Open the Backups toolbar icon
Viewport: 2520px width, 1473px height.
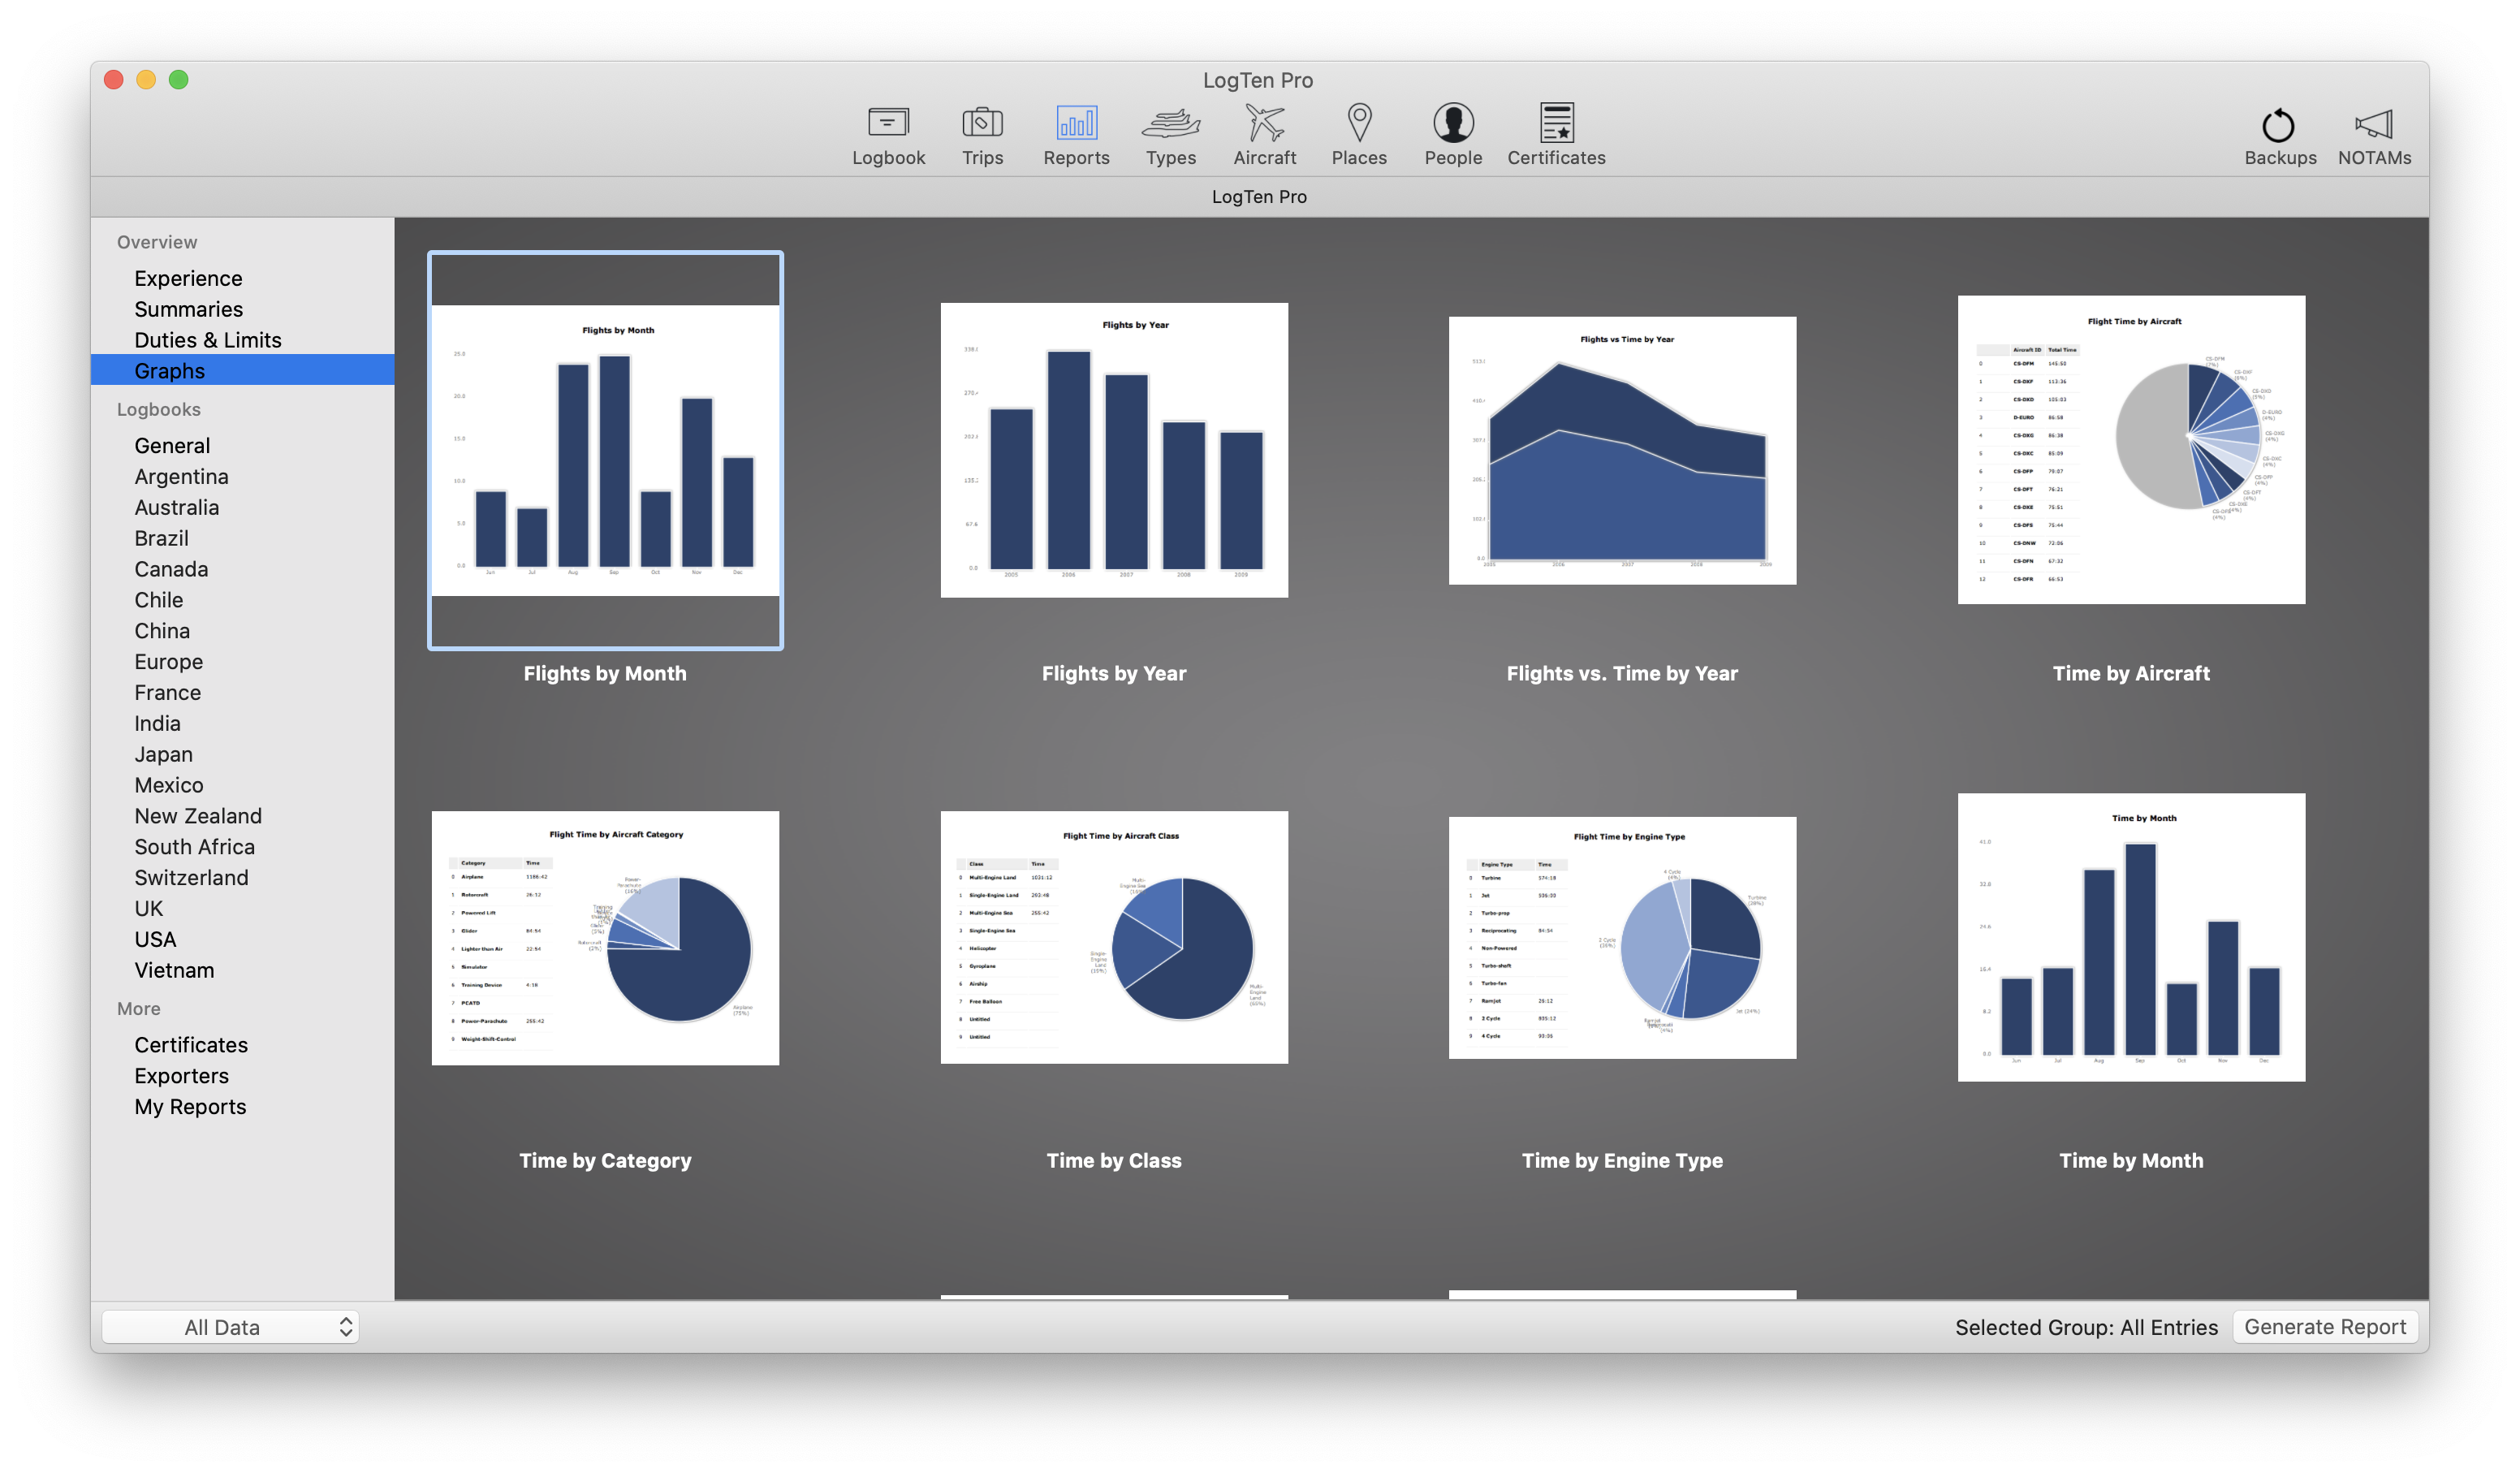coord(2280,135)
